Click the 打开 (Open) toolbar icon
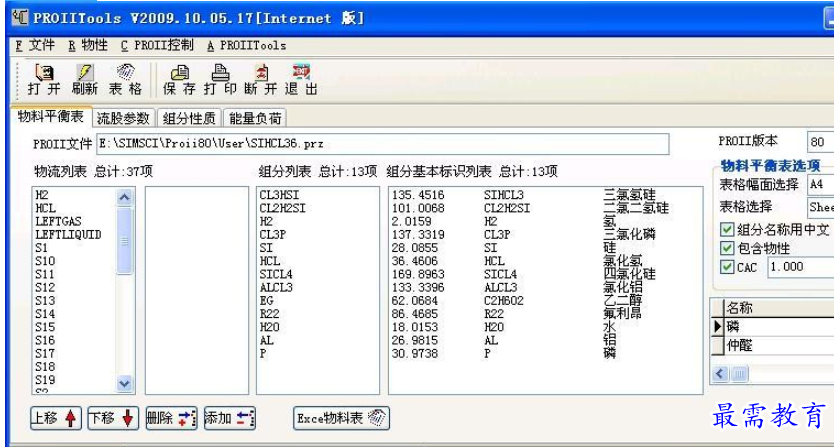This screenshot has width=834, height=447. (x=44, y=80)
